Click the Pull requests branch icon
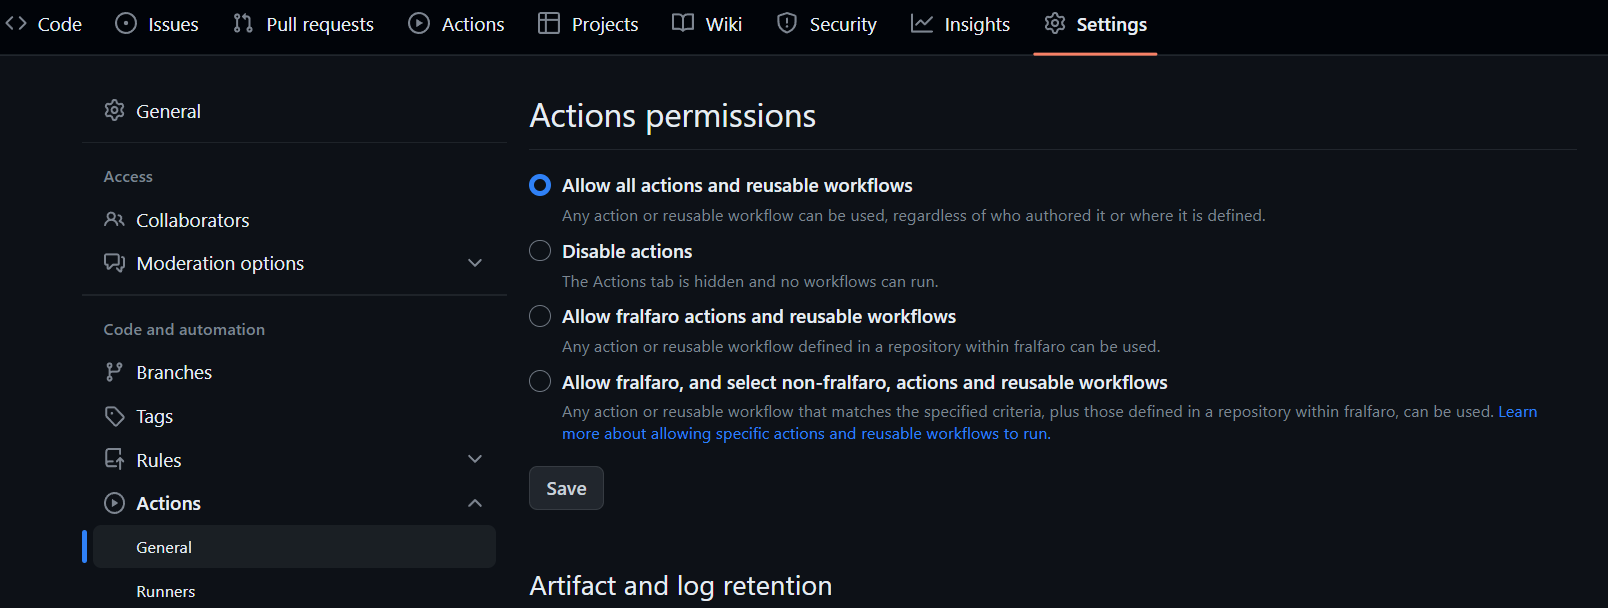1608x608 pixels. click(x=243, y=23)
